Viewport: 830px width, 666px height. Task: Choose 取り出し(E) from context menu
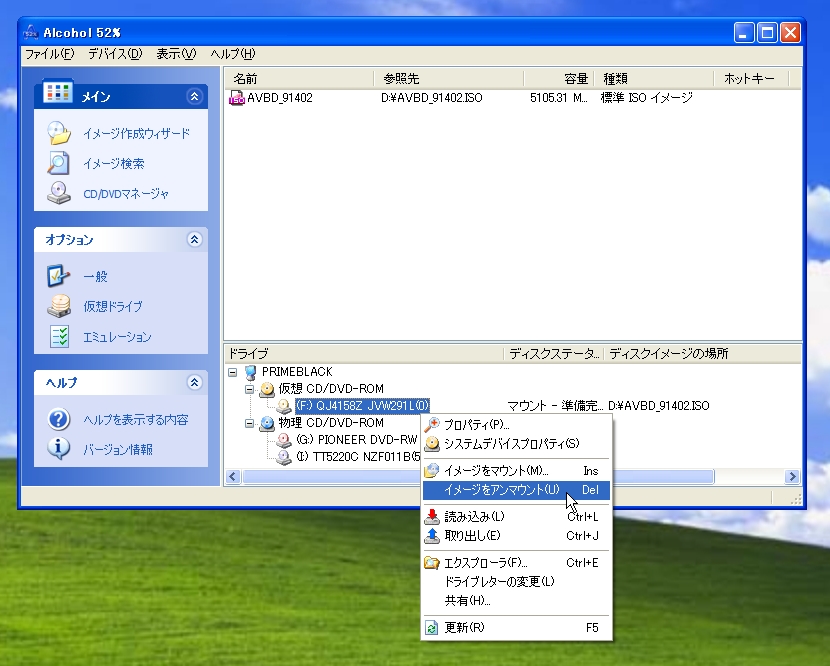tap(516, 536)
